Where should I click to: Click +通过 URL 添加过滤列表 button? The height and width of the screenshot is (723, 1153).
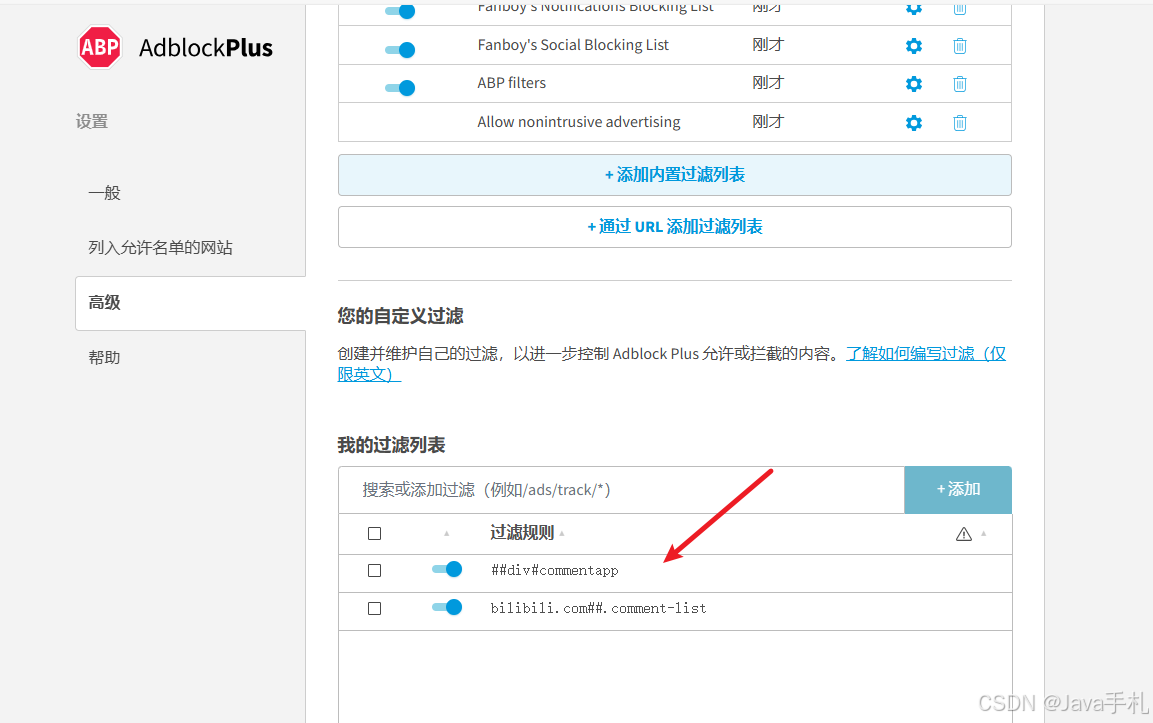point(675,227)
